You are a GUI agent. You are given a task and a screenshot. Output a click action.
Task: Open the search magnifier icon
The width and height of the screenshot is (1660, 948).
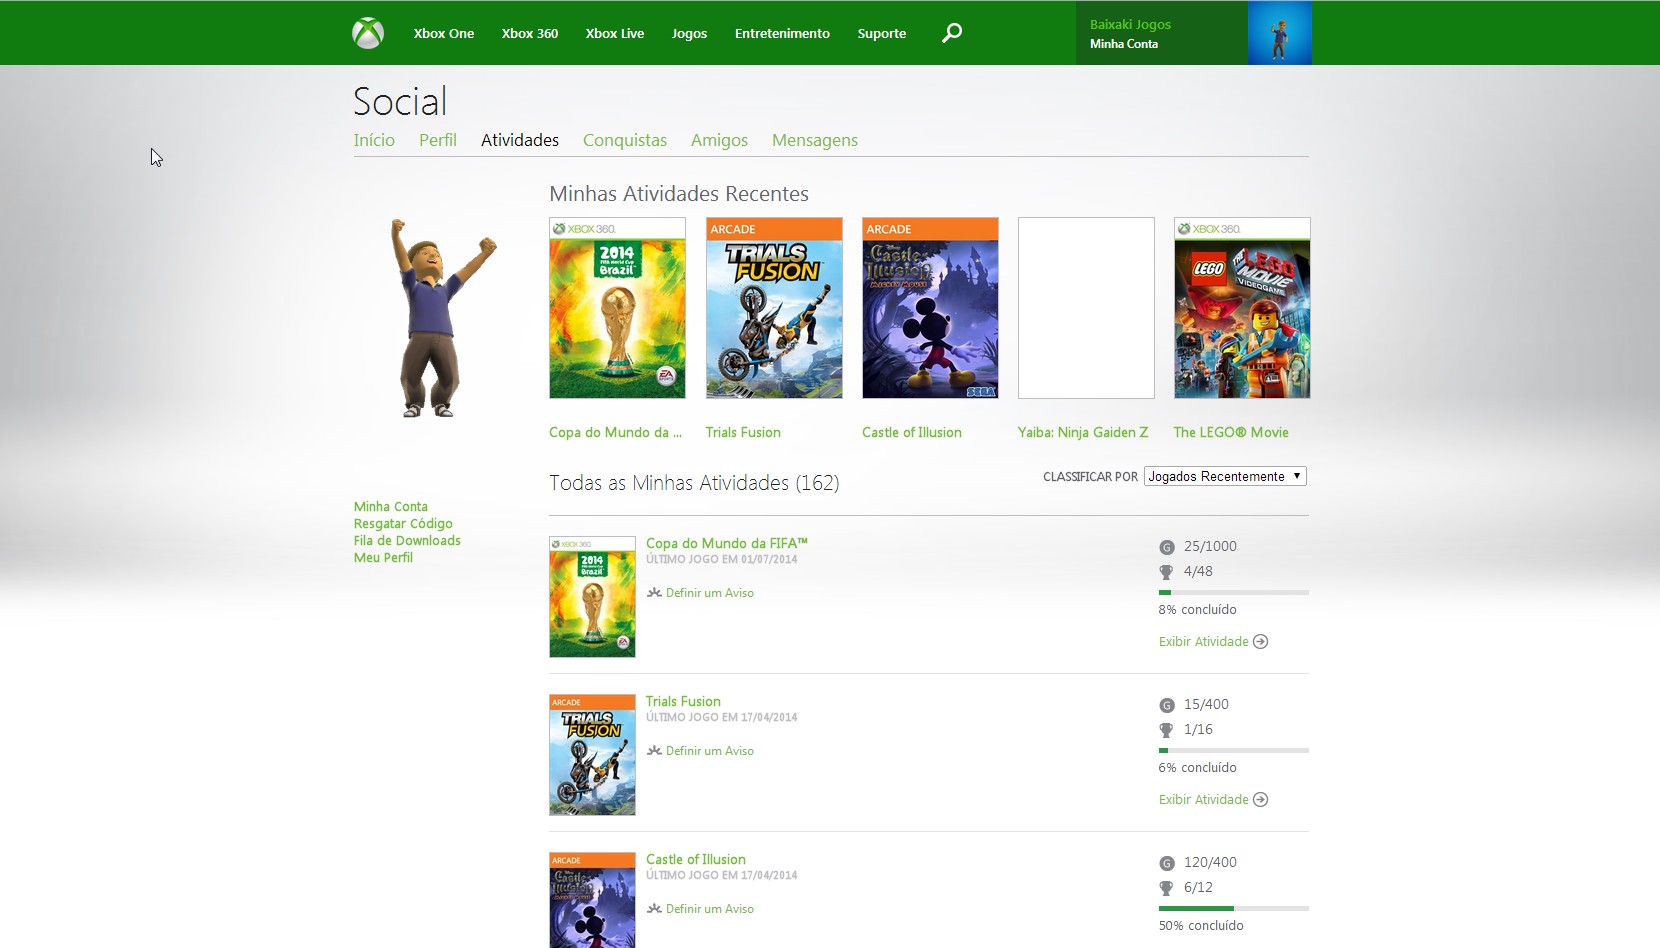(952, 33)
